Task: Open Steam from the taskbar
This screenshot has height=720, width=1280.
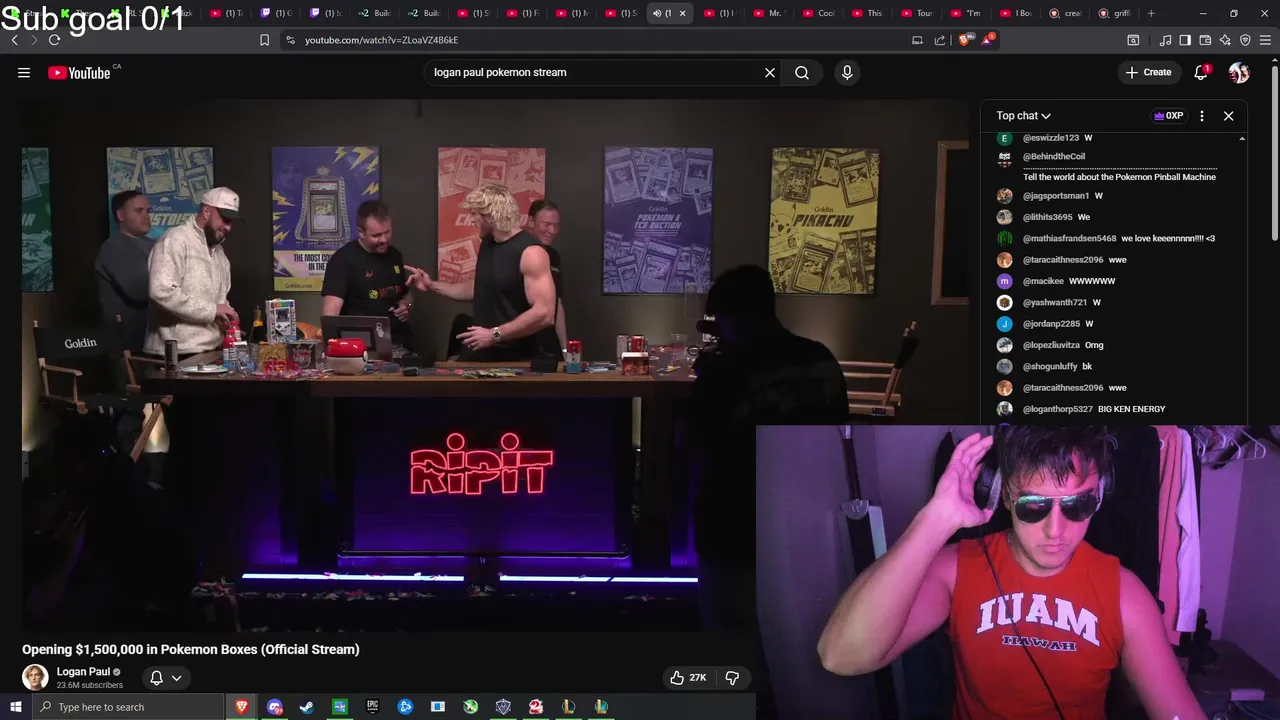Action: coord(307,707)
